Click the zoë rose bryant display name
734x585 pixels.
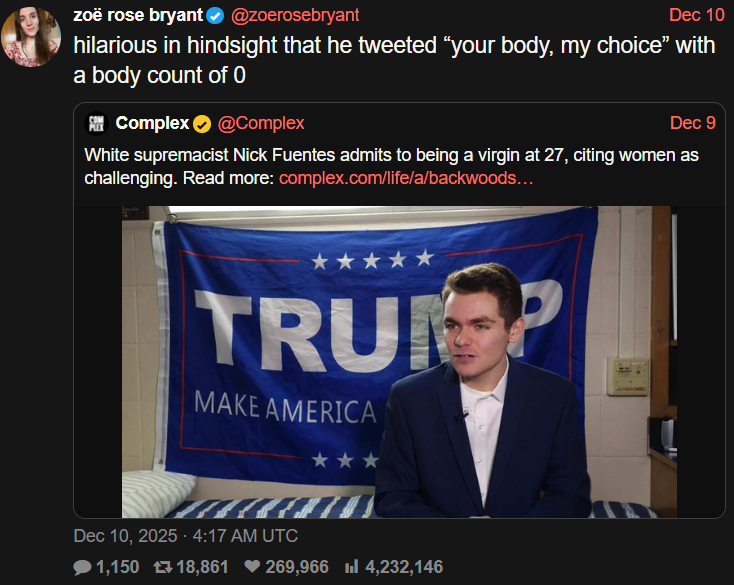138,15
